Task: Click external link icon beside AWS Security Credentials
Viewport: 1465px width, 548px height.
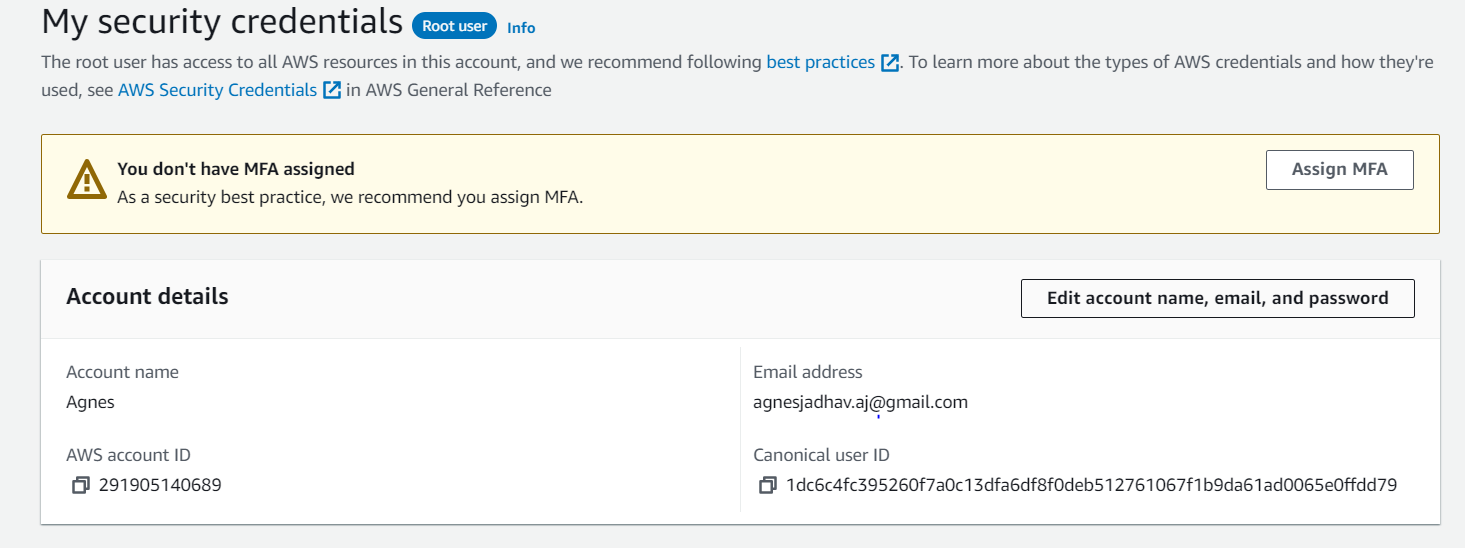Action: click(x=333, y=90)
